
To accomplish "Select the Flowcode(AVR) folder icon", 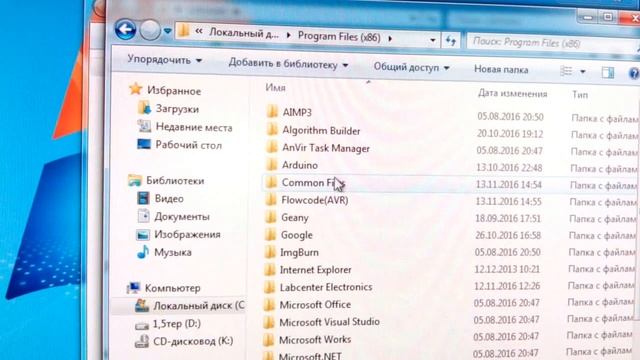I will [271, 200].
